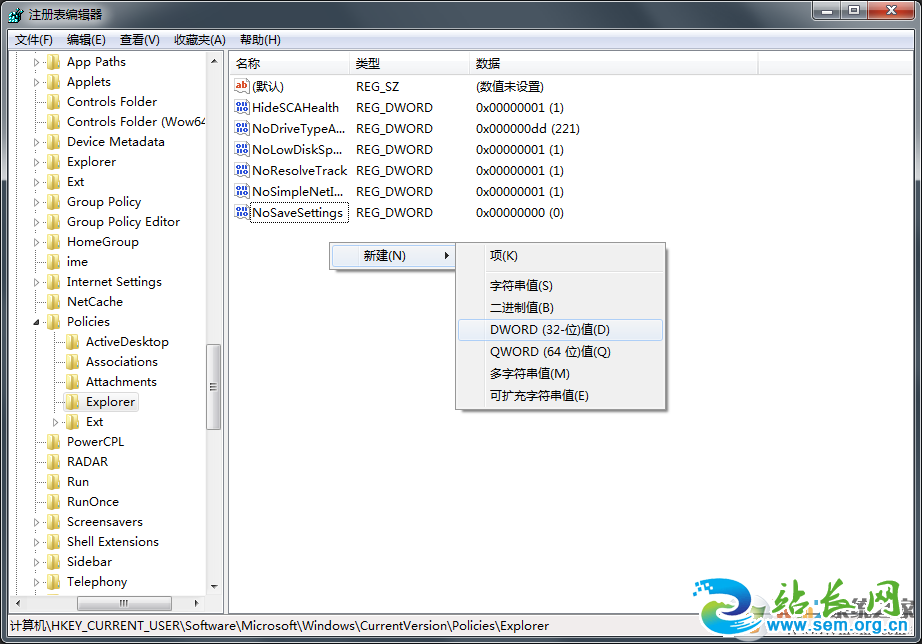The image size is (922, 644).
Task: Click the Screensavers folder icon
Action: 54,522
